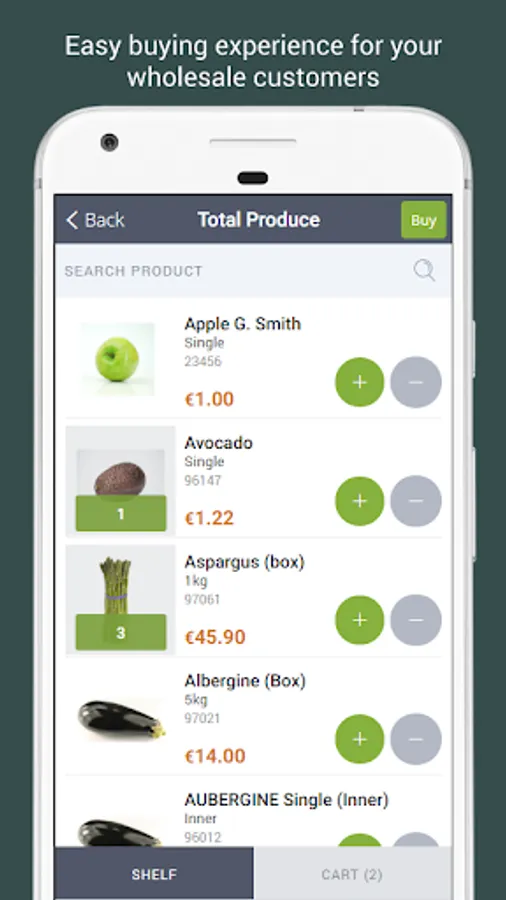The width and height of the screenshot is (506, 900).
Task: Go back using the Back arrow
Action: (x=95, y=220)
